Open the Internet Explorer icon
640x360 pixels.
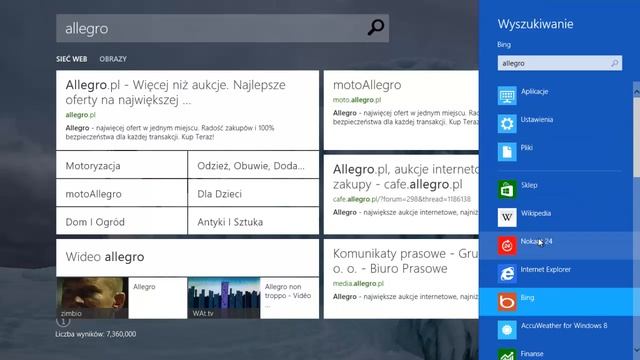tap(507, 274)
